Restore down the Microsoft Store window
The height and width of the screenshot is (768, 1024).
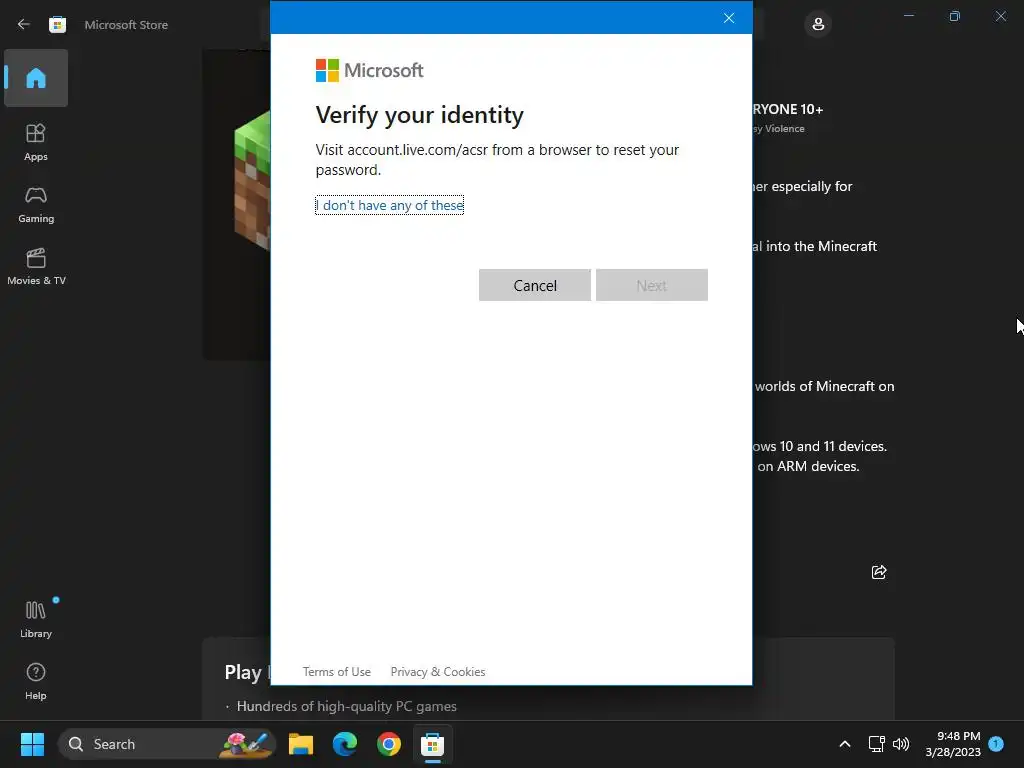(955, 16)
